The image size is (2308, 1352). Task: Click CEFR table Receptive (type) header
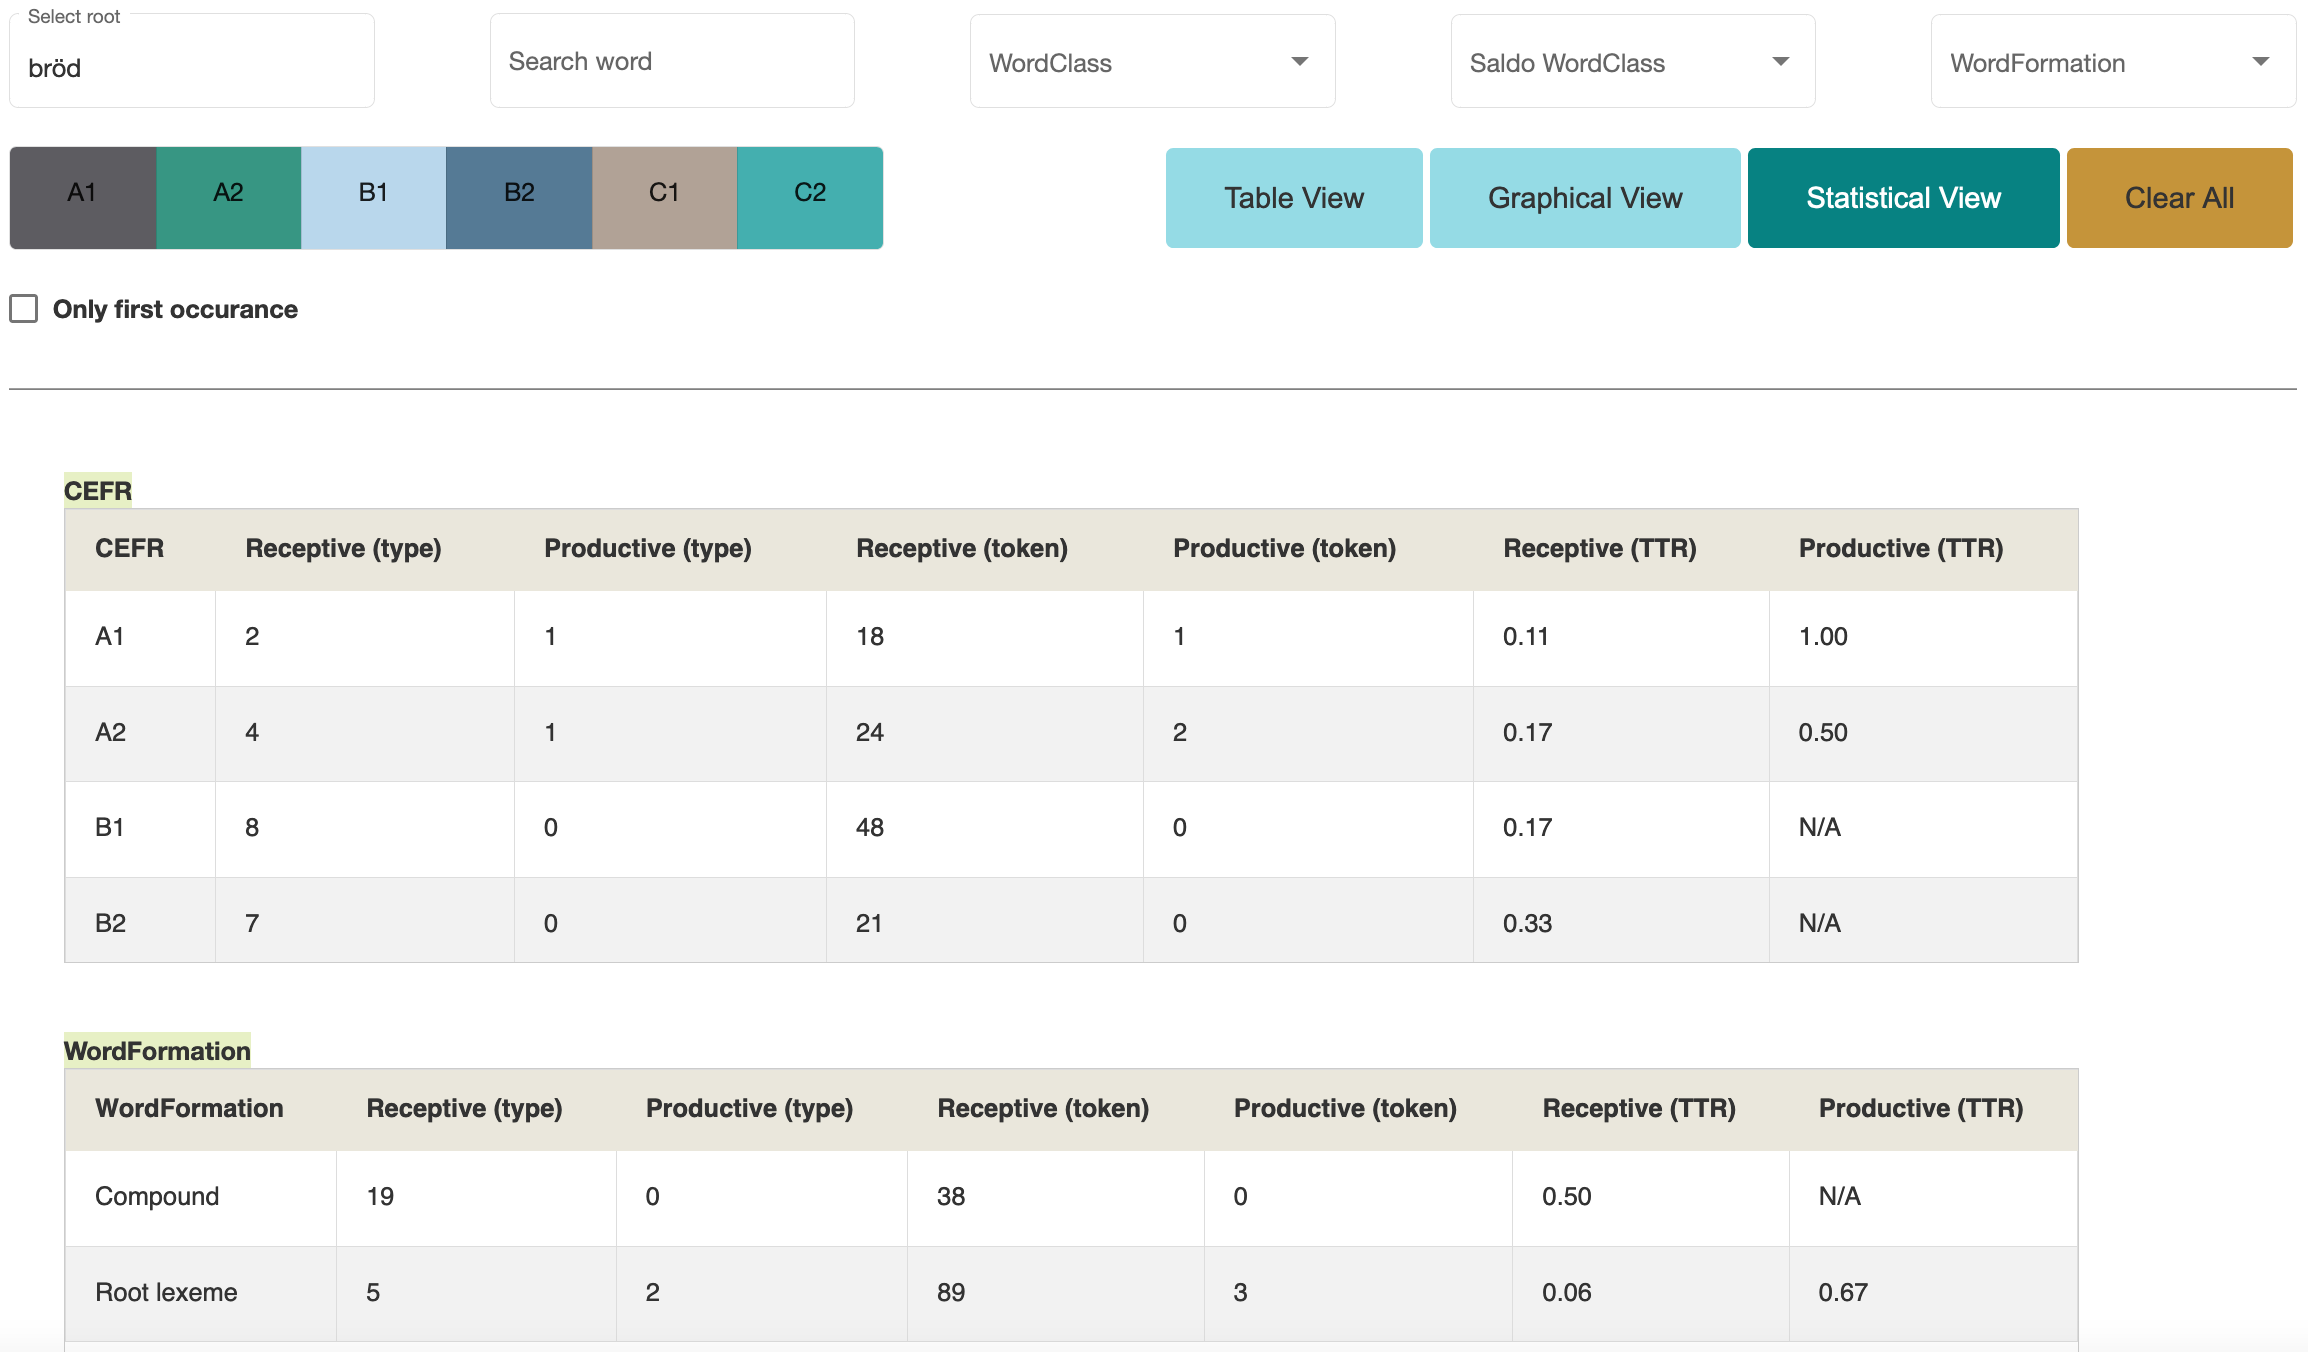tap(343, 548)
